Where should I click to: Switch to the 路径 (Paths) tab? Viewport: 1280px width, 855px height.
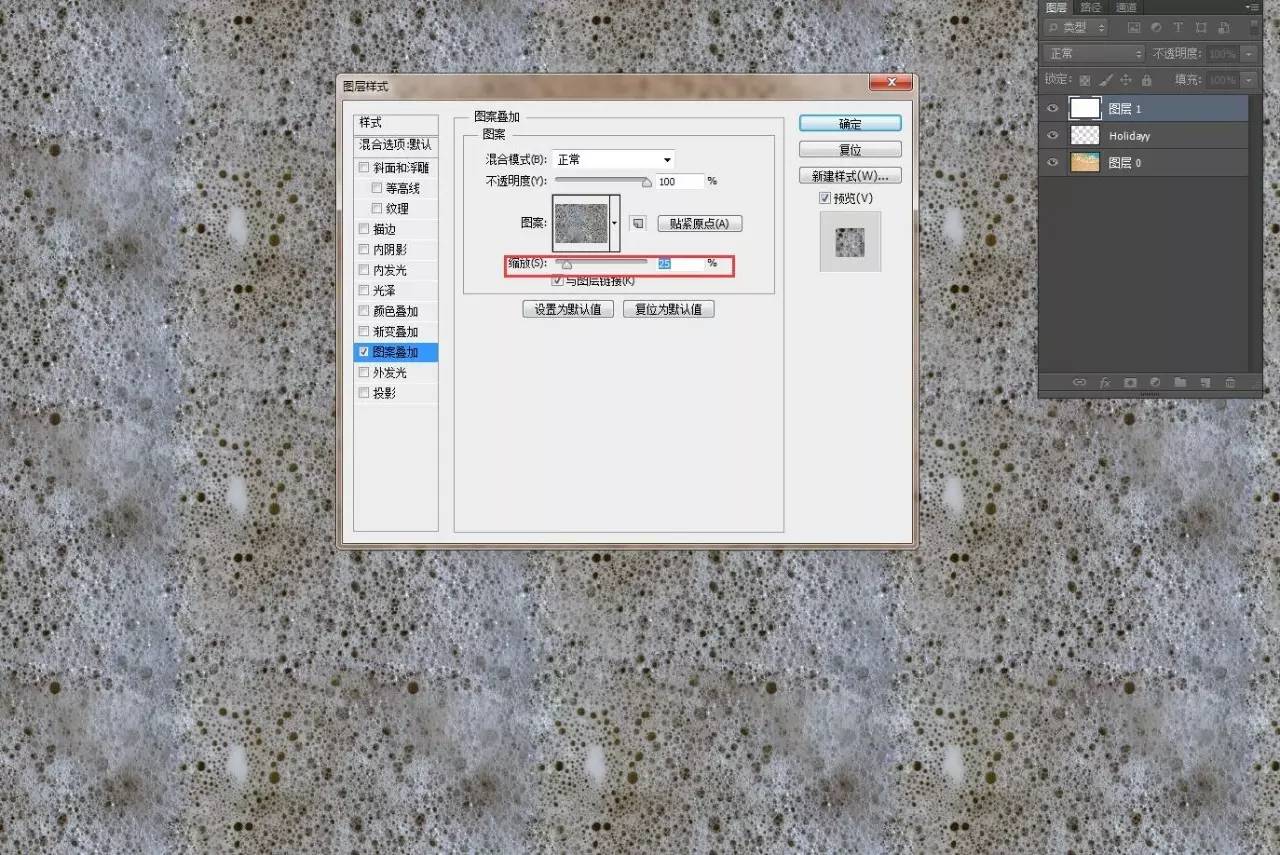click(1091, 7)
